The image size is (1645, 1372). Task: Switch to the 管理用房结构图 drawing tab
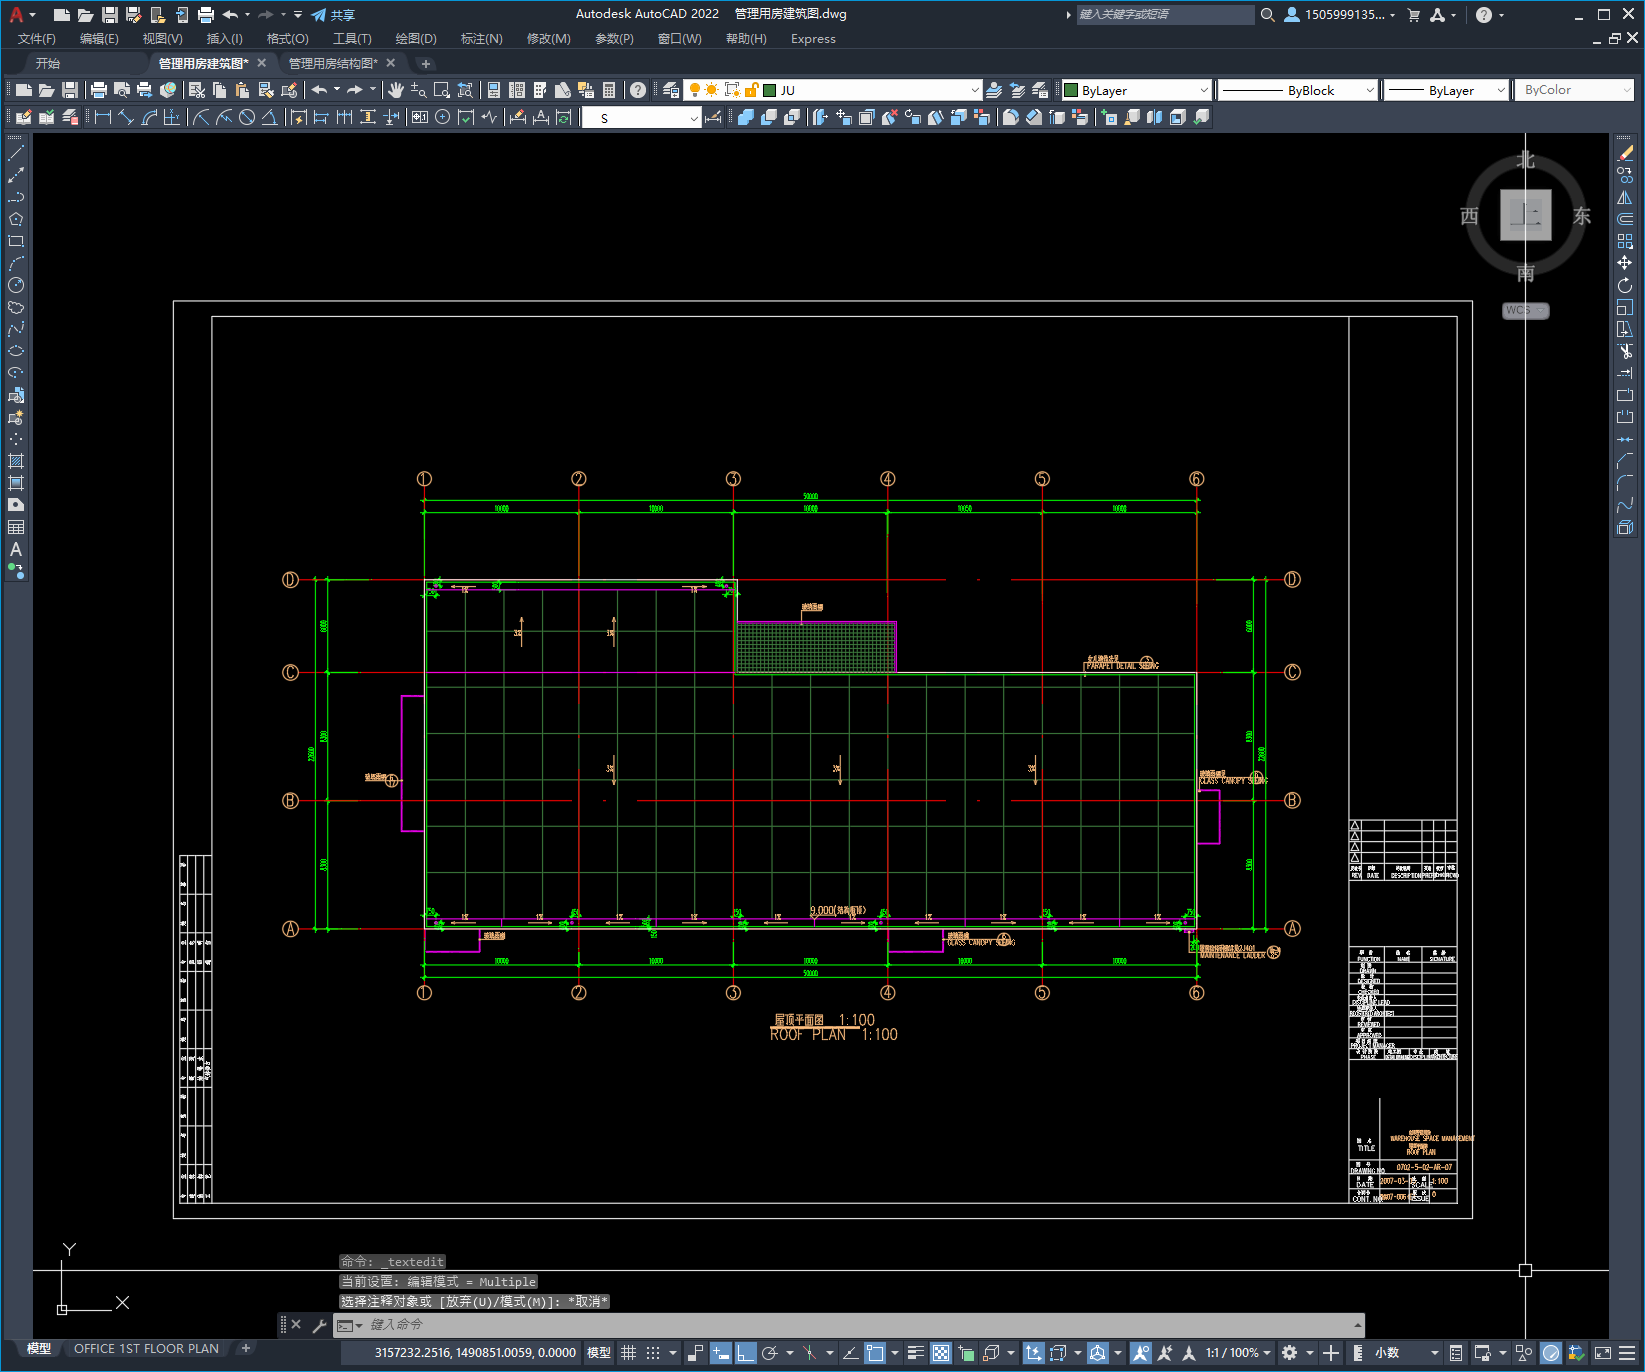[333, 63]
